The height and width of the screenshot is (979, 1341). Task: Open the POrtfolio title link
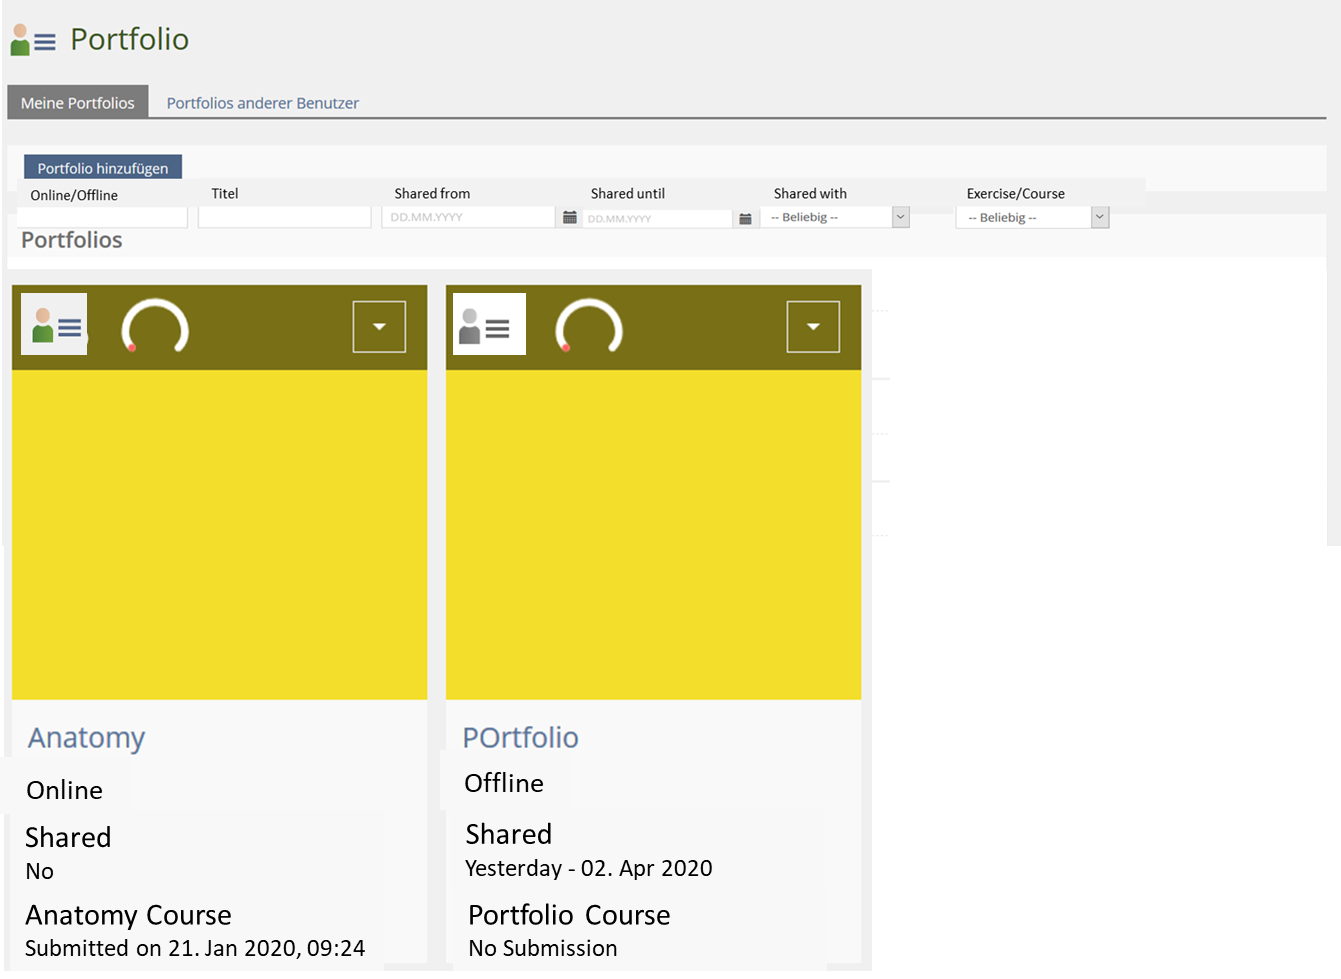(x=520, y=738)
